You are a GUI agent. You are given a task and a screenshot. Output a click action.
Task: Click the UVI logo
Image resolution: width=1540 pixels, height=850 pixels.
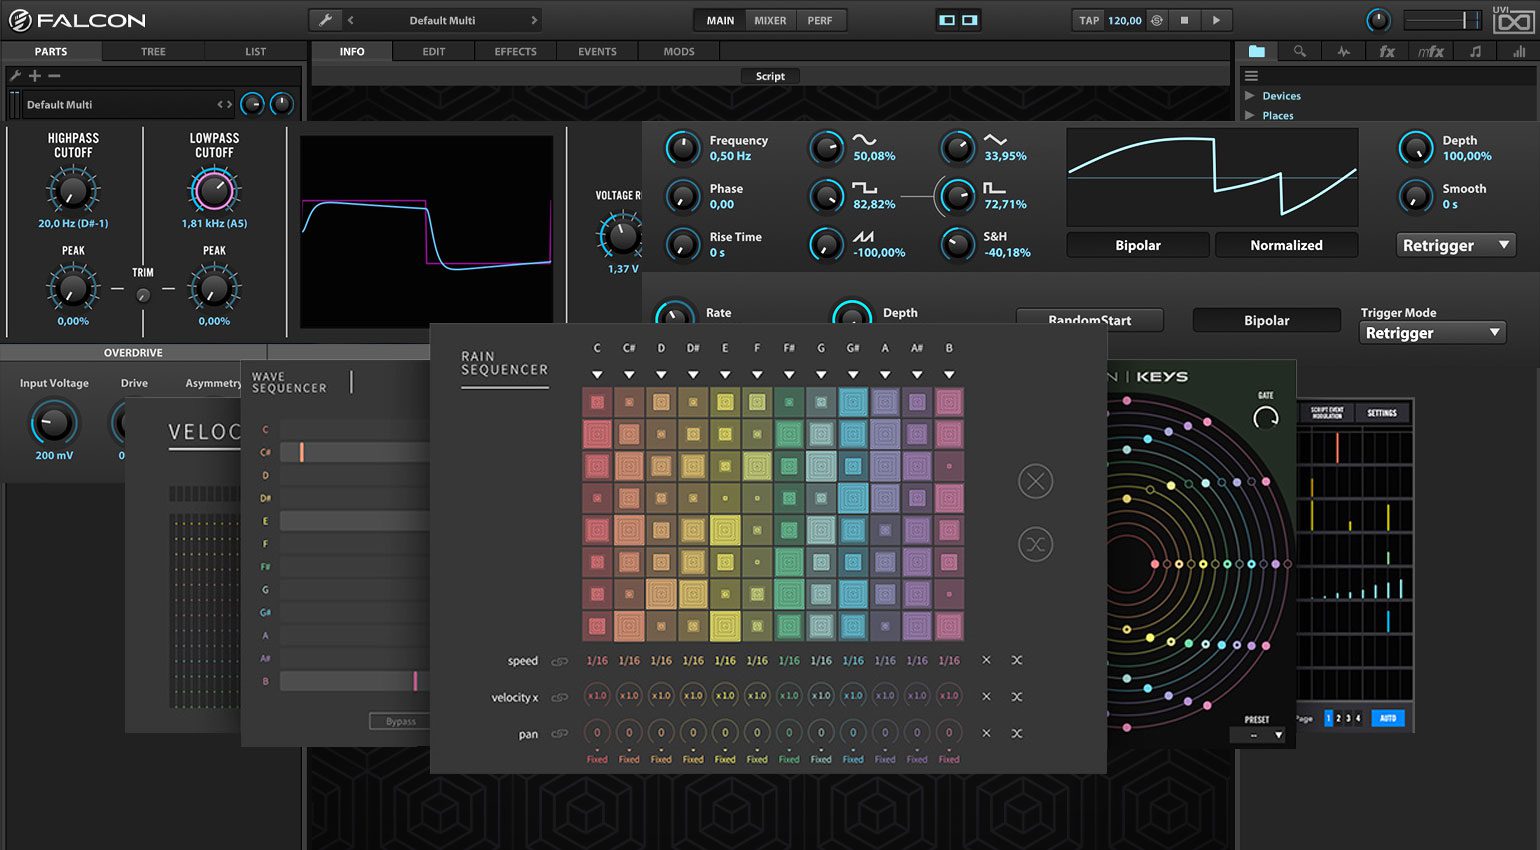tap(1513, 19)
